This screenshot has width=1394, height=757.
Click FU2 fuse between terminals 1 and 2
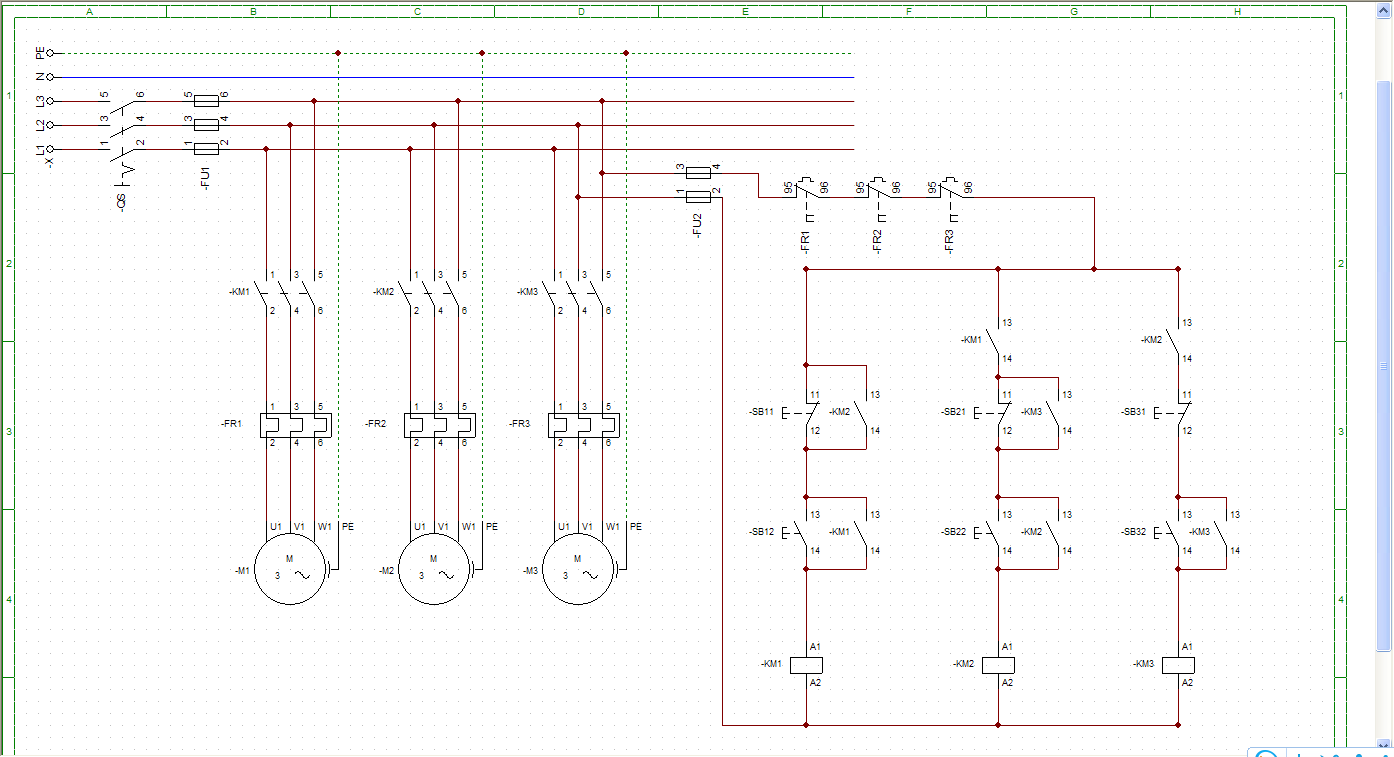click(698, 196)
